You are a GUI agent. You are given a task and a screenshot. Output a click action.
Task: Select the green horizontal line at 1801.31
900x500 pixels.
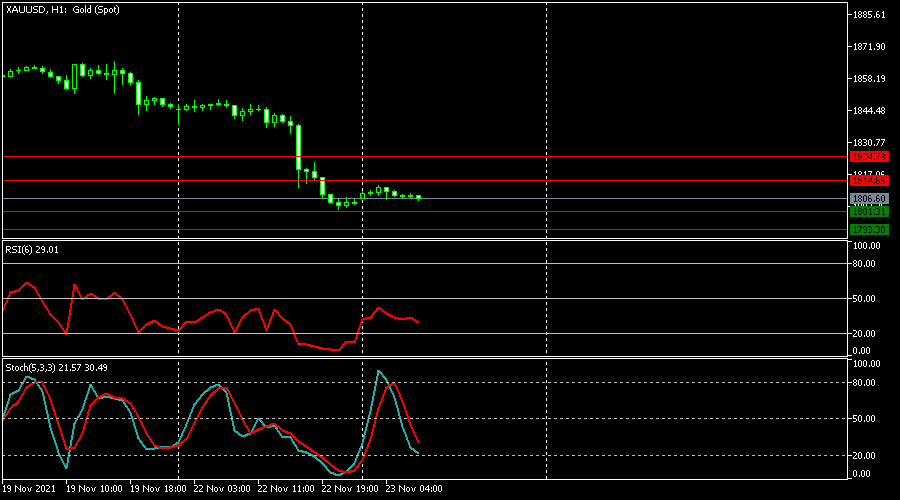click(x=425, y=212)
